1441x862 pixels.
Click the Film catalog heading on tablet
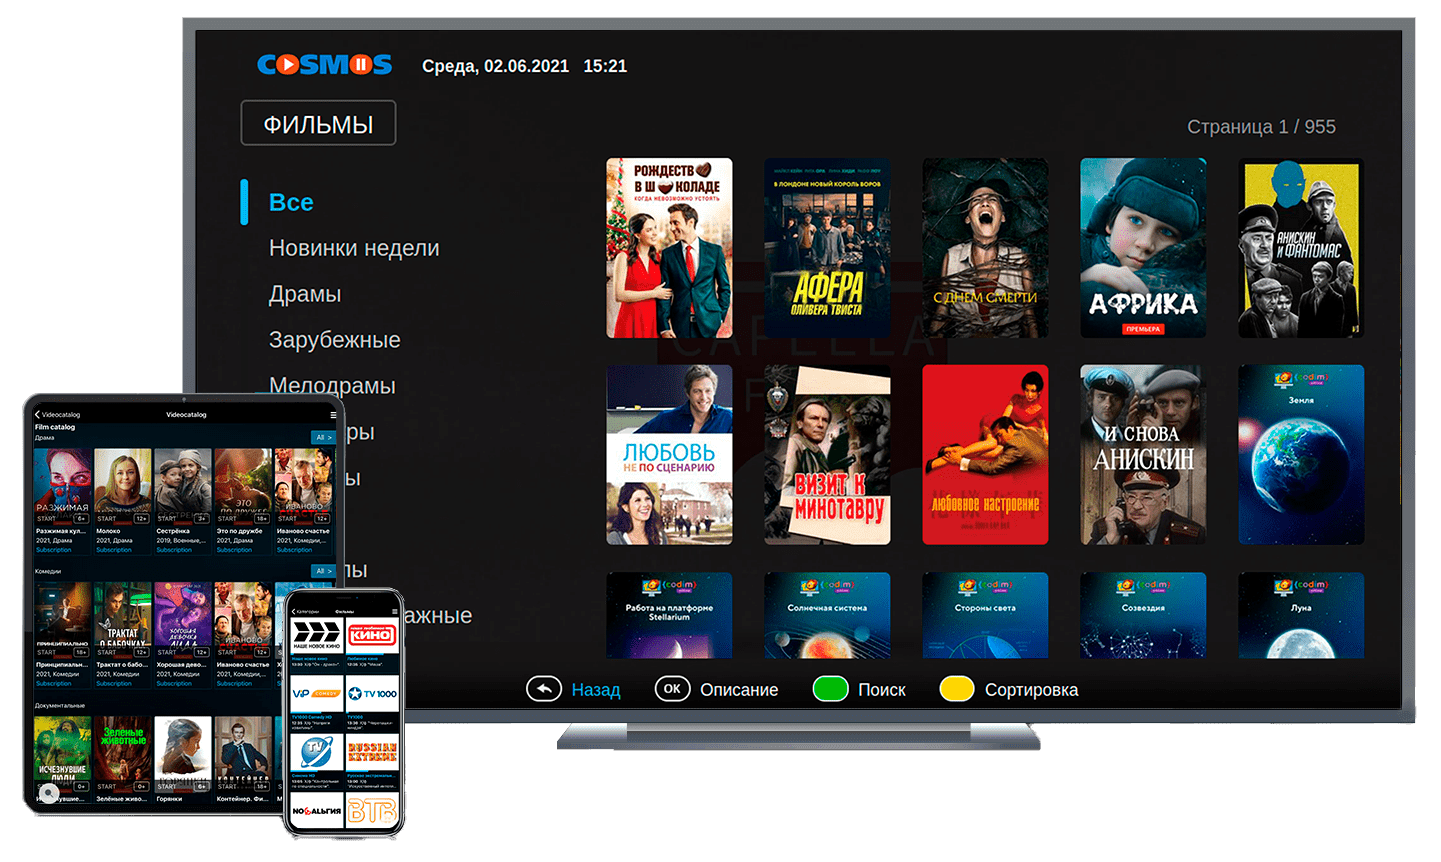click(x=55, y=427)
